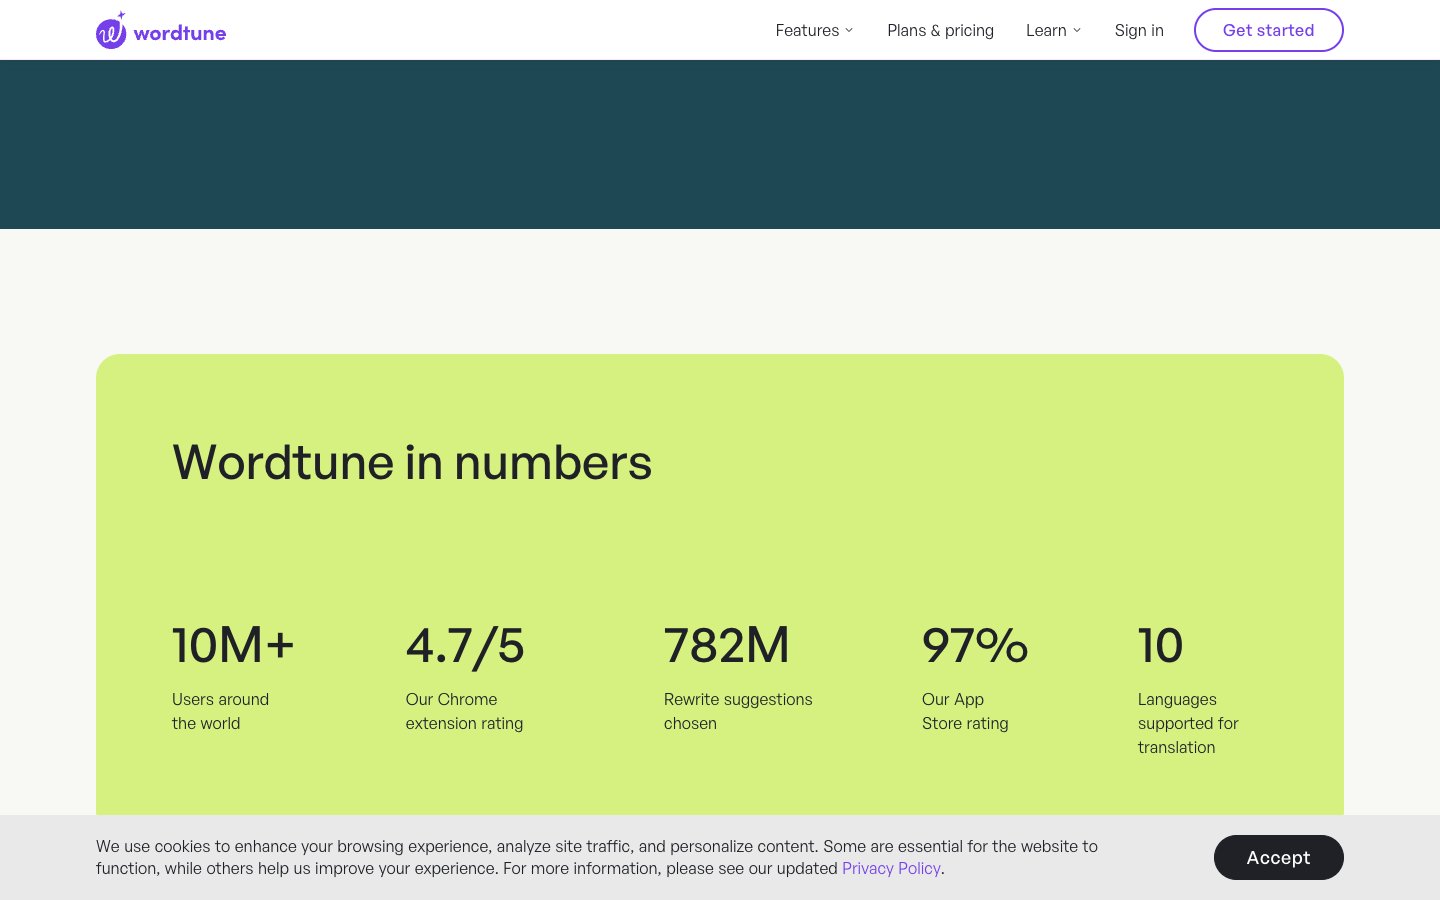
Task: Expand the chevron beside Learn
Action: 1077,30
